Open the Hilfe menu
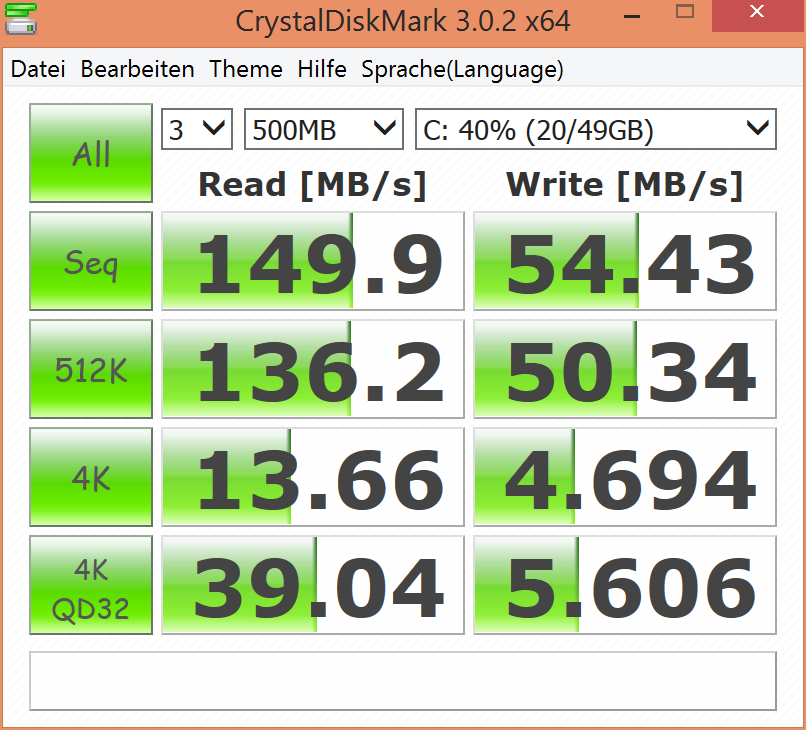This screenshot has width=806, height=730. 322,69
